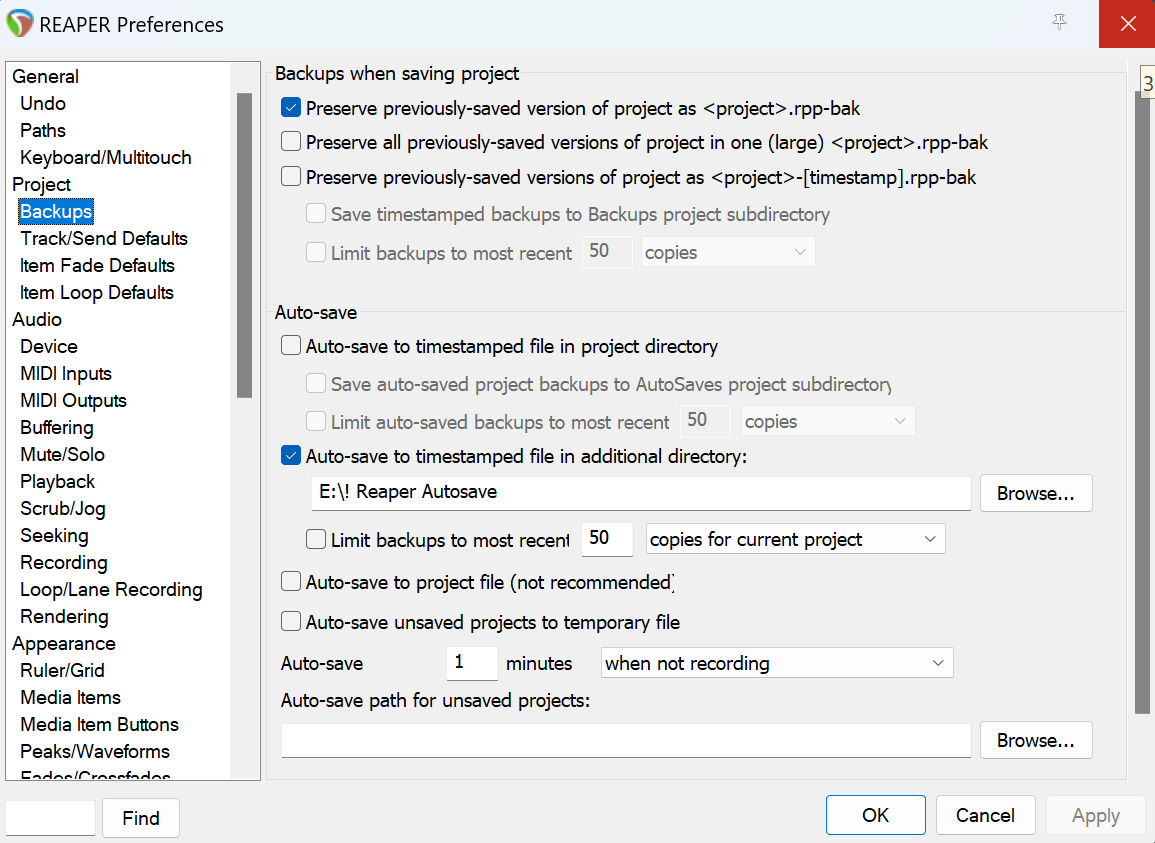Image resolution: width=1155 pixels, height=843 pixels.
Task: Open Loop/Lane Recording preferences
Action: point(111,590)
